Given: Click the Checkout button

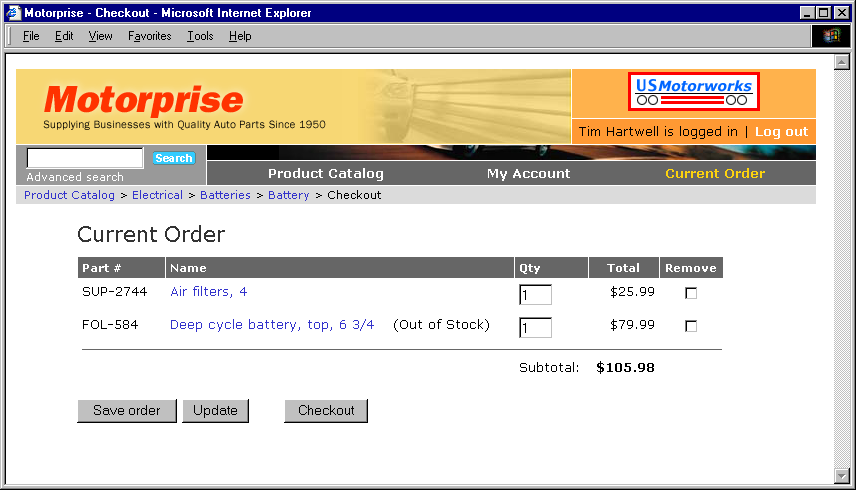Looking at the screenshot, I should pos(326,410).
